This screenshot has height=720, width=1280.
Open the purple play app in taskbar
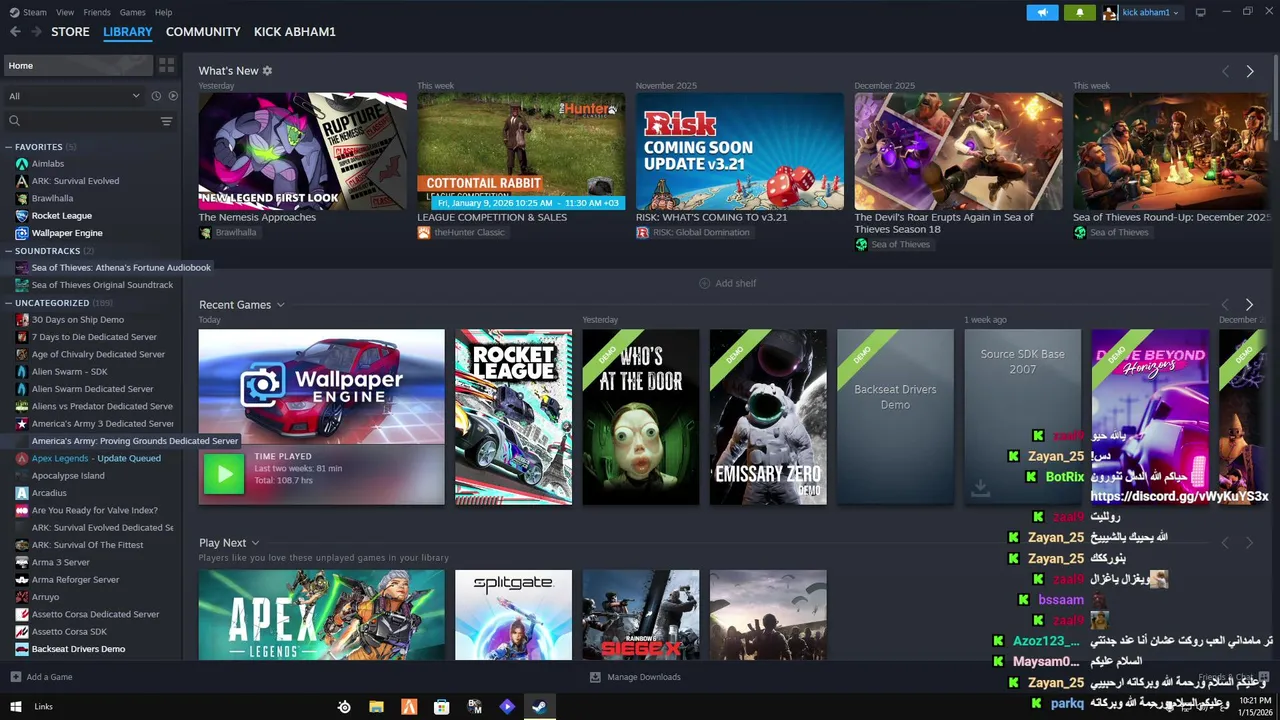click(x=507, y=707)
